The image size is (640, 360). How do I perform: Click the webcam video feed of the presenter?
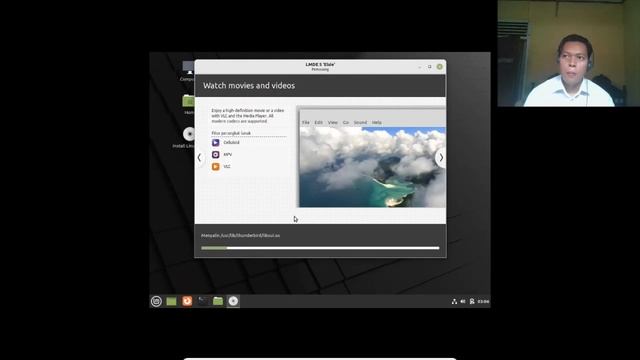tap(569, 53)
